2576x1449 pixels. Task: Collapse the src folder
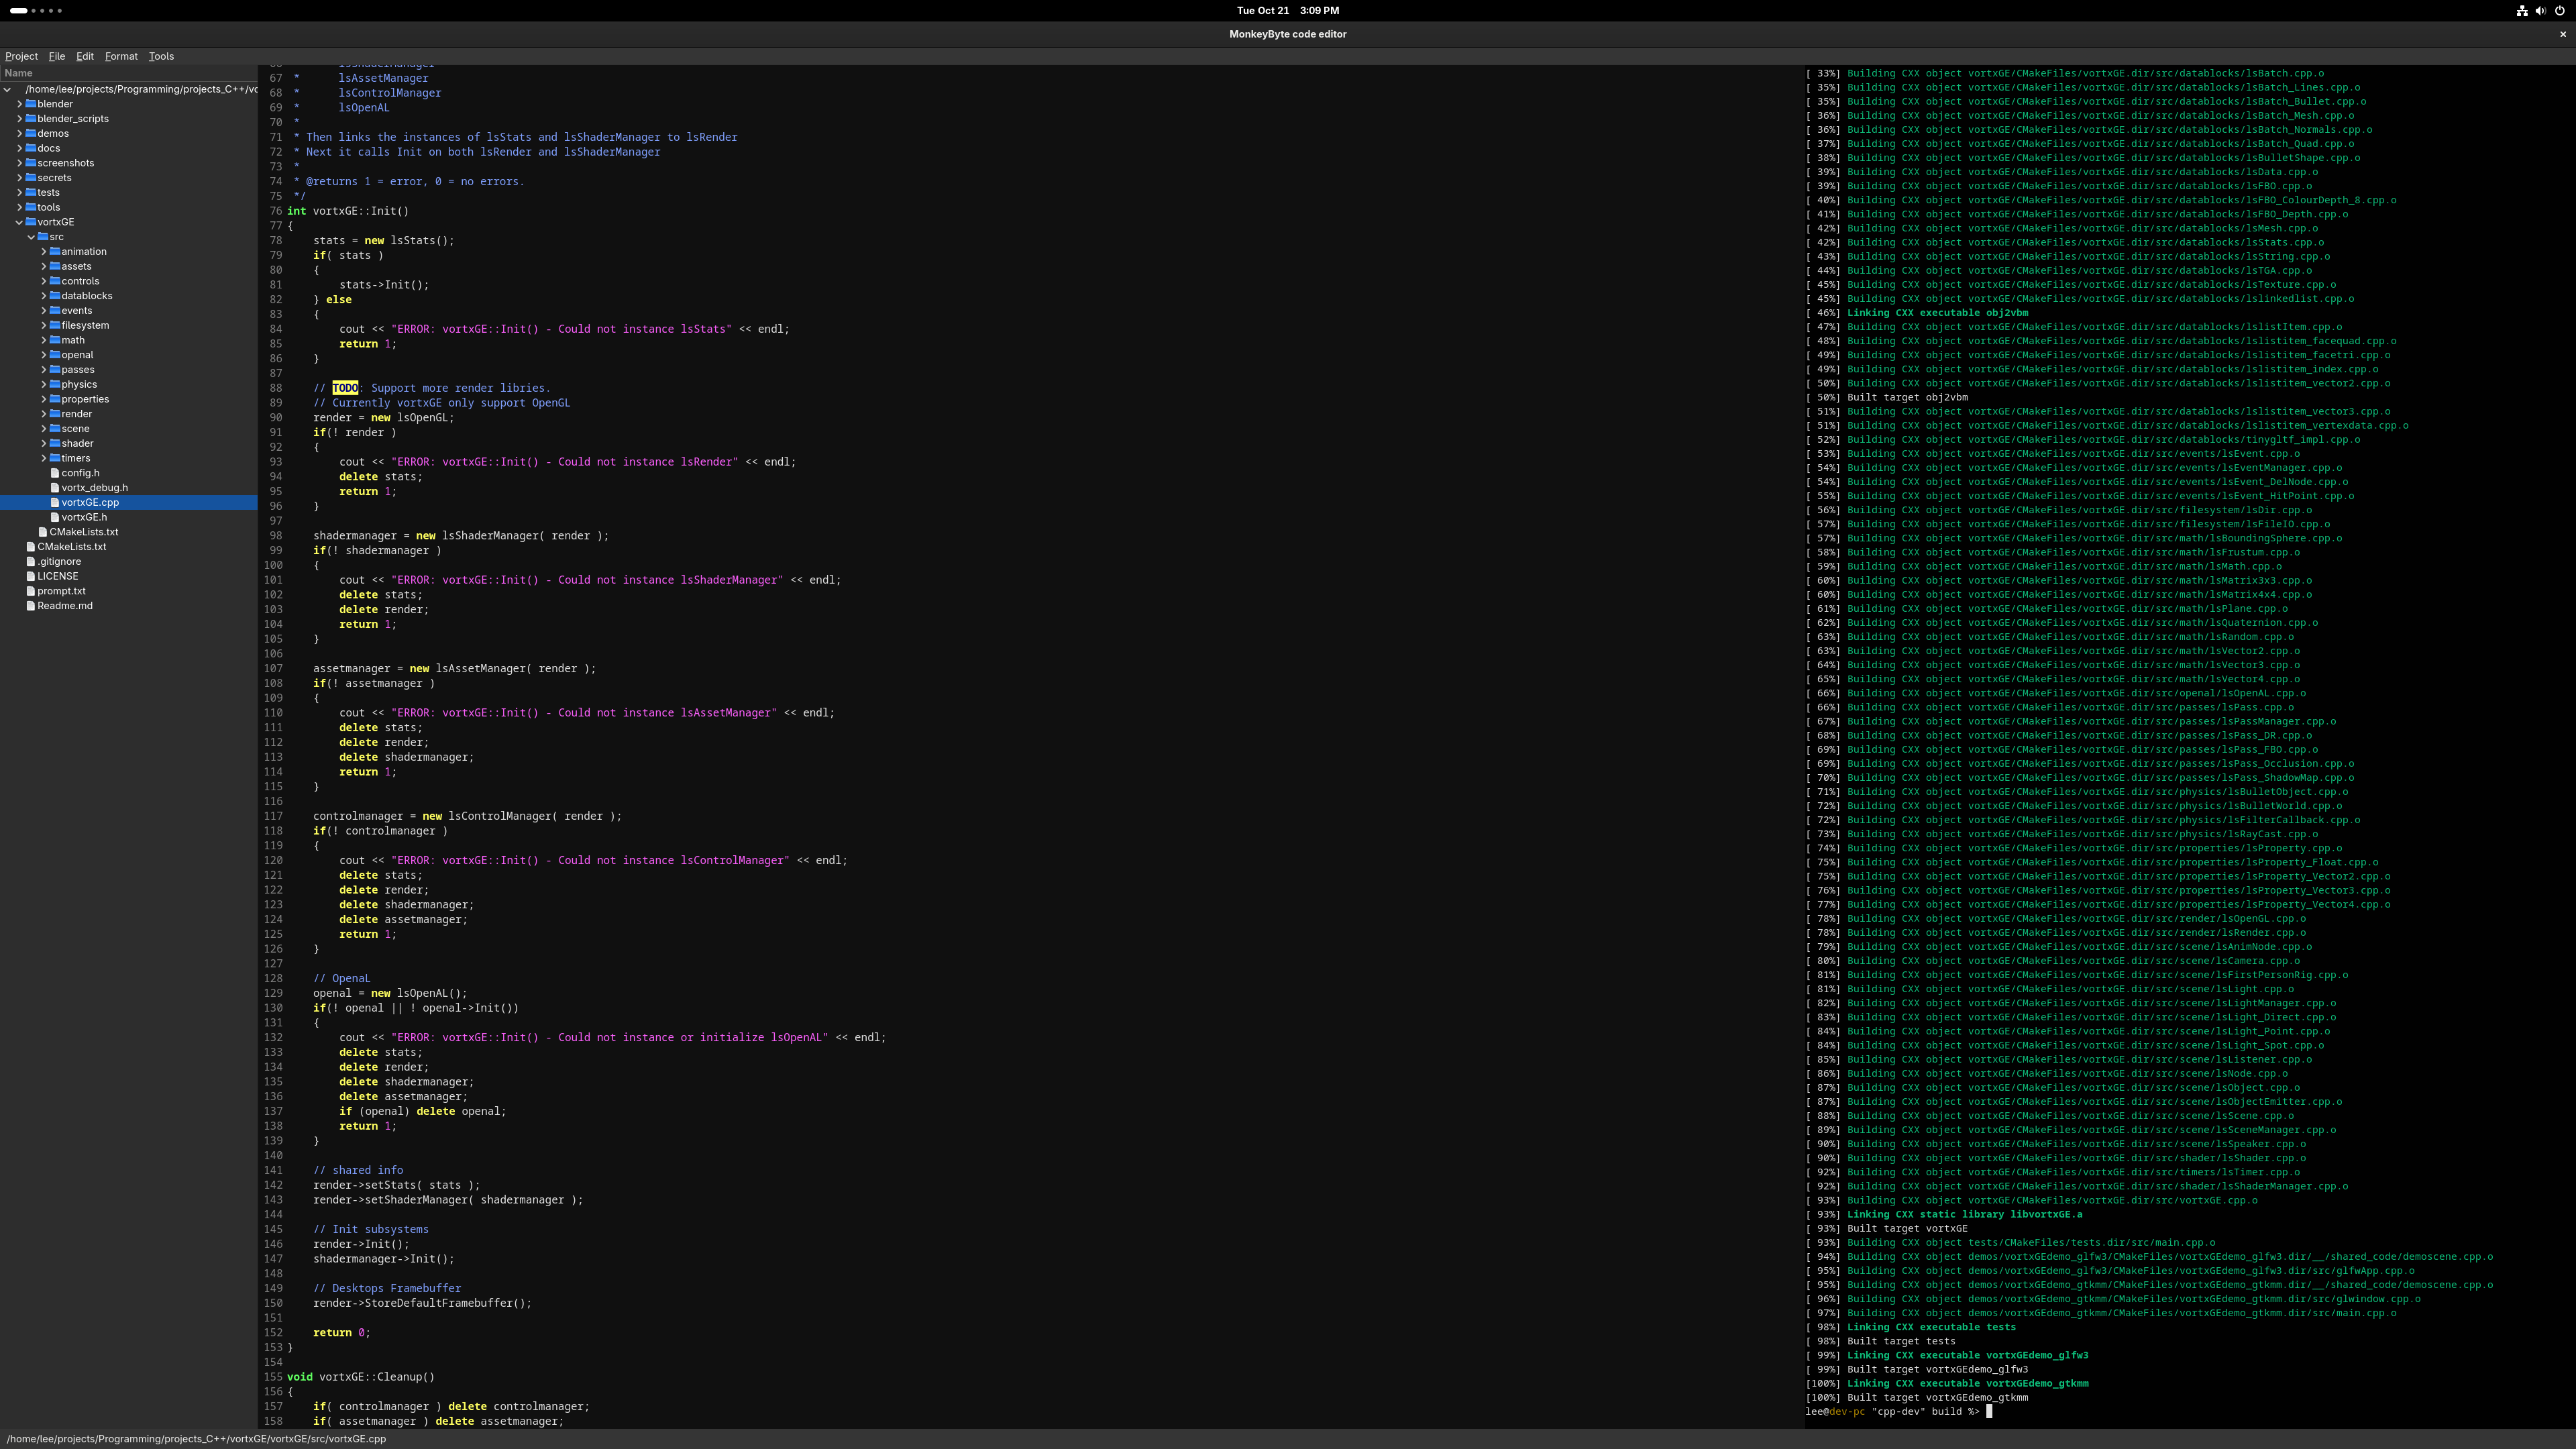pyautogui.click(x=31, y=236)
